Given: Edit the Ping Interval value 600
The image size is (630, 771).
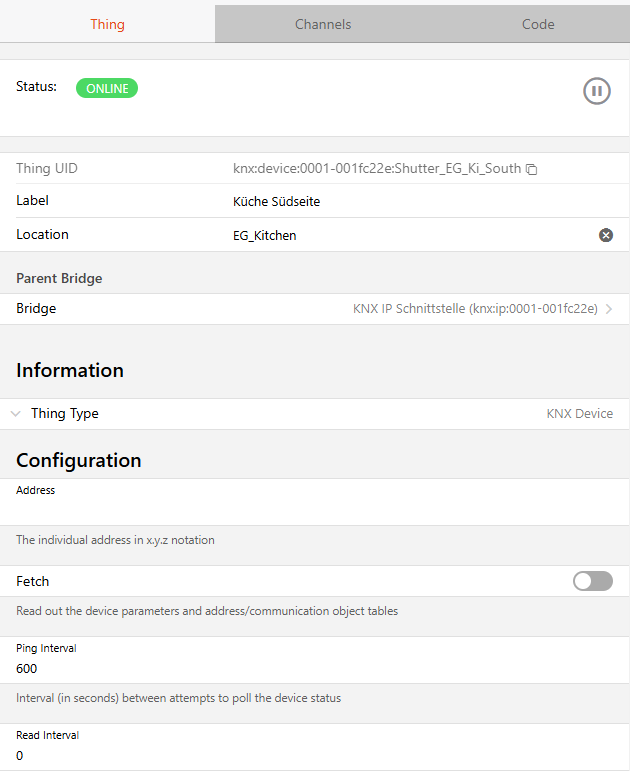Looking at the screenshot, I should [315, 669].
